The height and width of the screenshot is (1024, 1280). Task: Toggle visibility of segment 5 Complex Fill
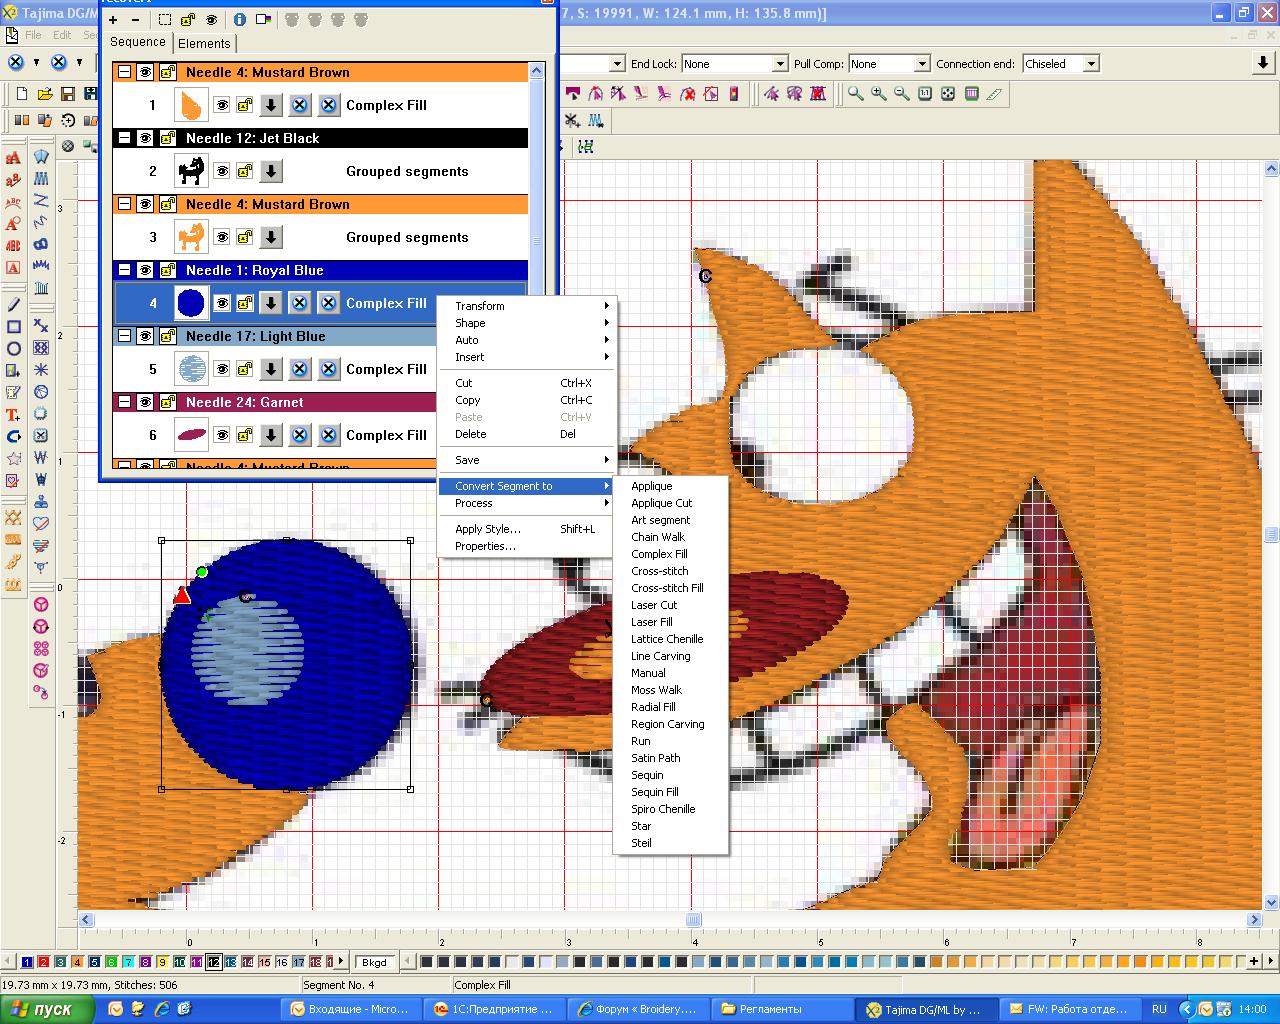pos(222,369)
